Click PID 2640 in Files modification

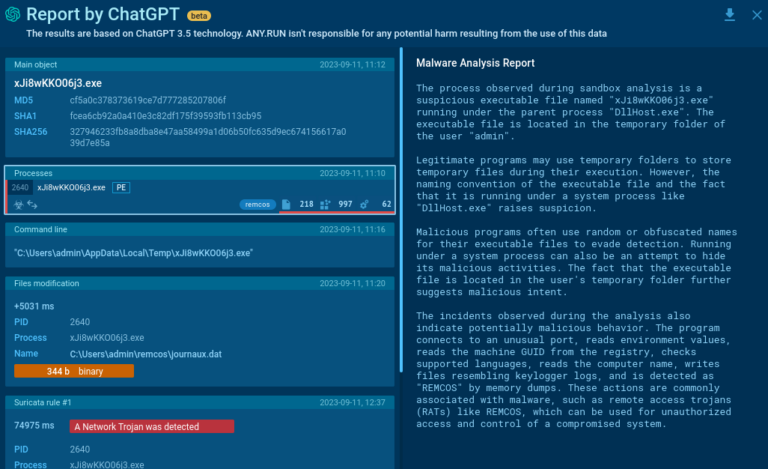coord(79,322)
